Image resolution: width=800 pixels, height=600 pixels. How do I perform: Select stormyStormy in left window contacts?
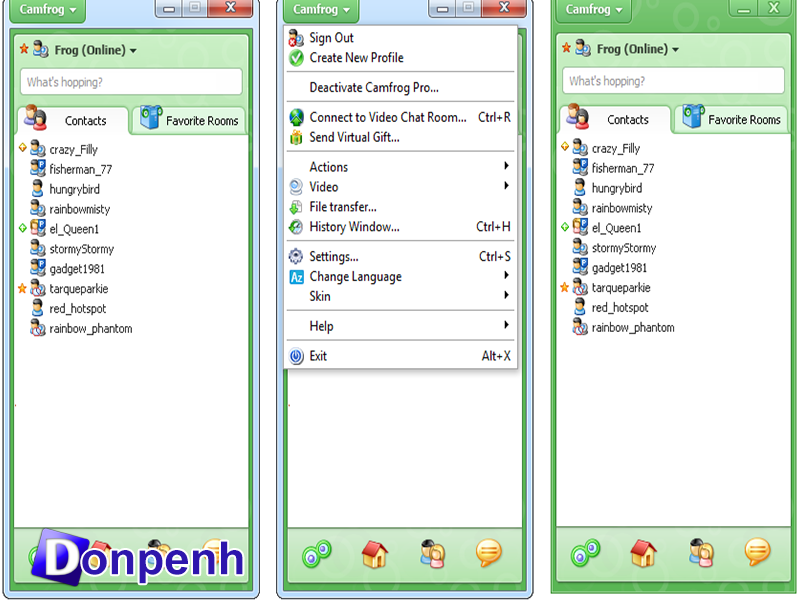click(82, 249)
